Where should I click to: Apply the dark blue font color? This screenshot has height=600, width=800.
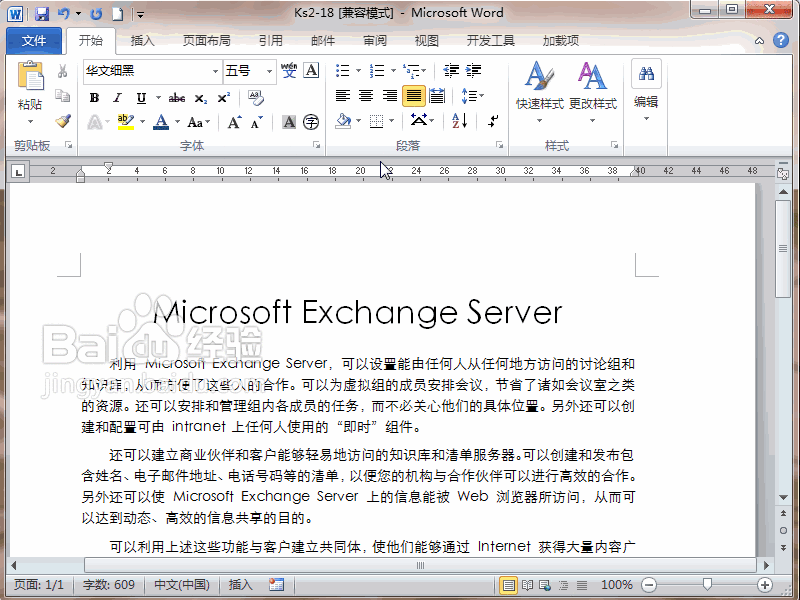tap(161, 122)
